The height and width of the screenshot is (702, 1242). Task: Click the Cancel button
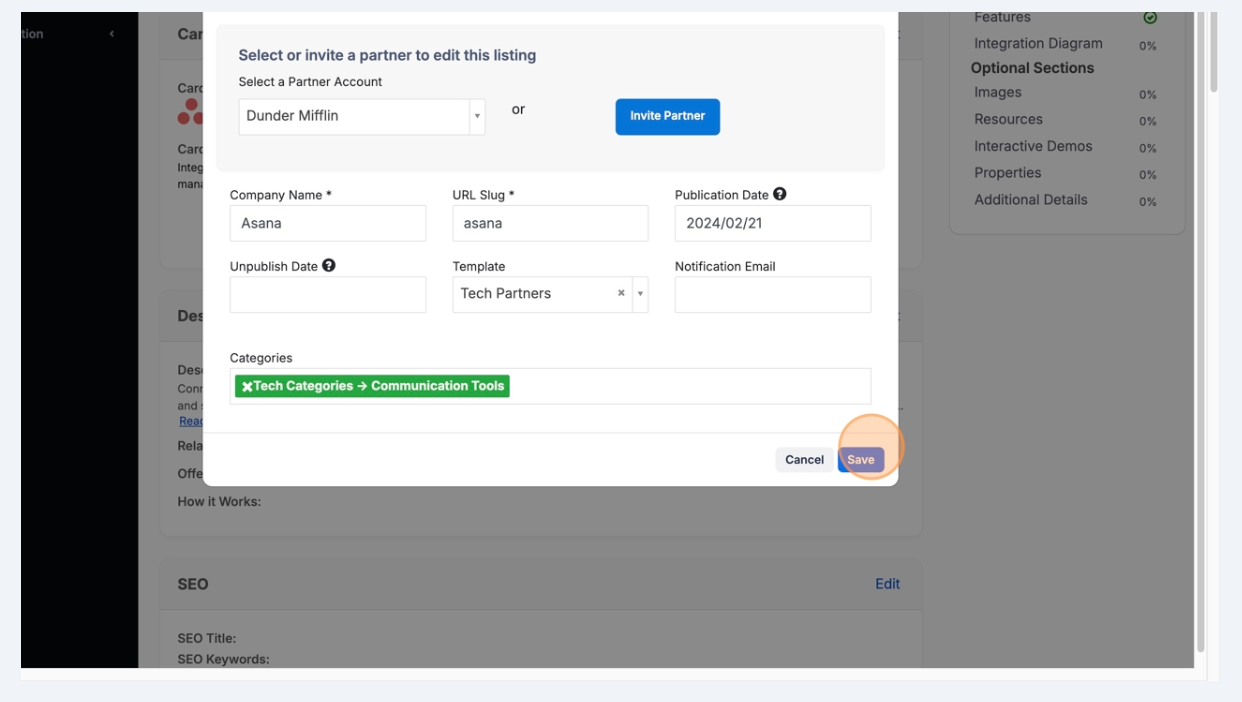[x=804, y=460]
